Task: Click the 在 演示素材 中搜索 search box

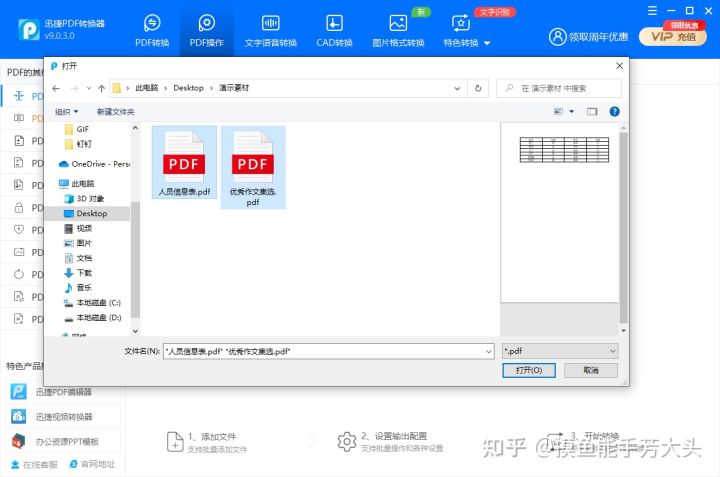Action: tap(559, 88)
